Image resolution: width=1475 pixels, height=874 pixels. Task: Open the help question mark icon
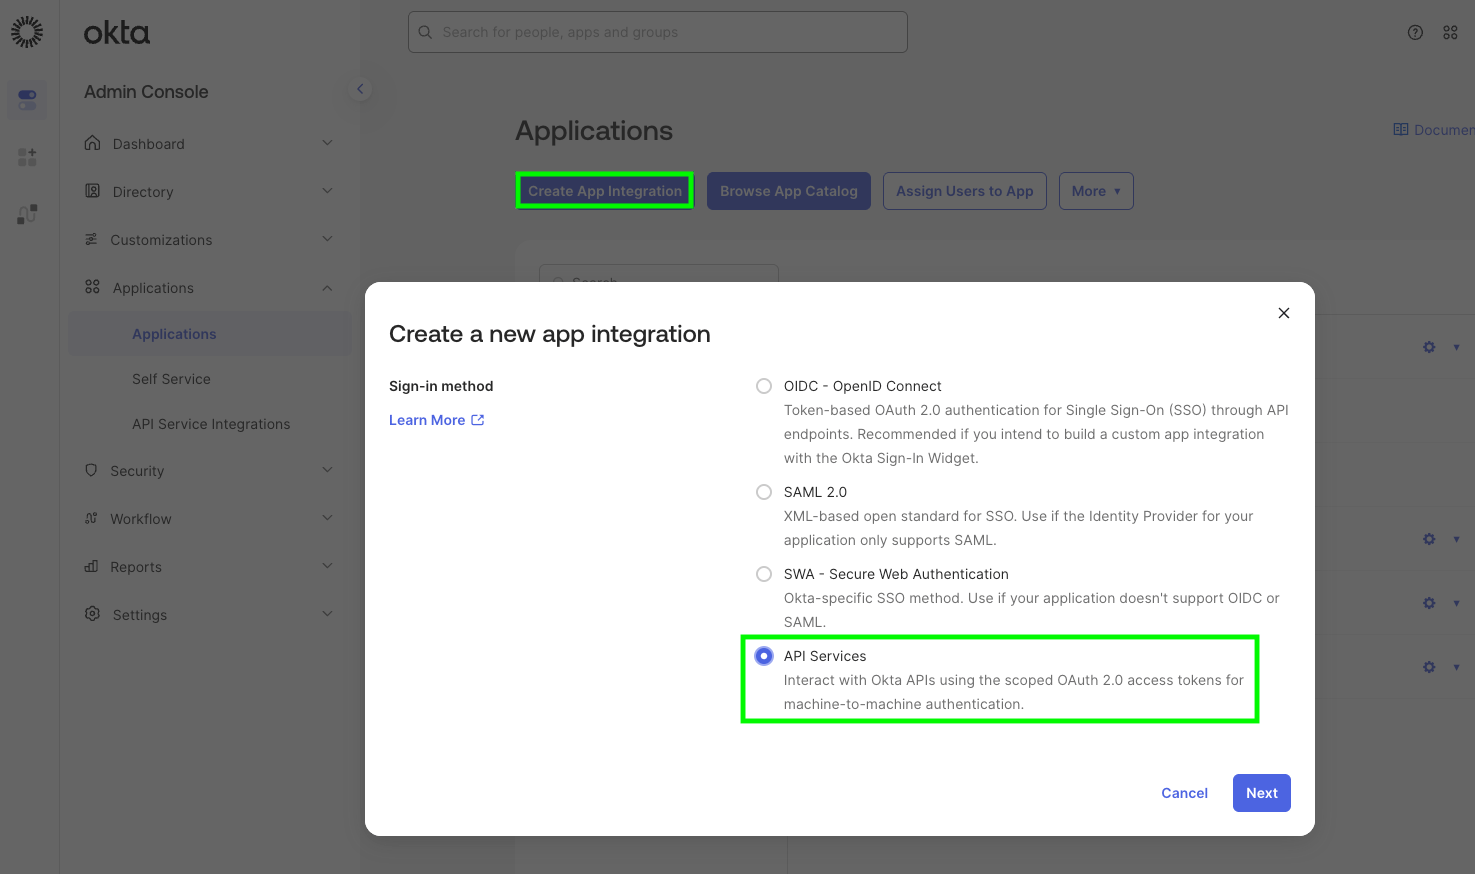[1415, 32]
